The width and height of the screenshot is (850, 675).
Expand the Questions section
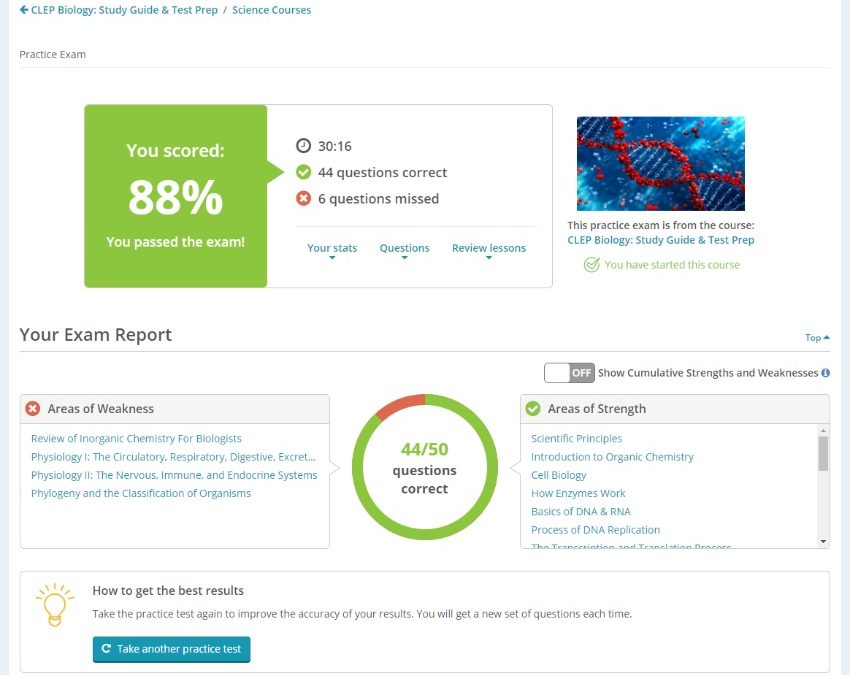pyautogui.click(x=404, y=249)
